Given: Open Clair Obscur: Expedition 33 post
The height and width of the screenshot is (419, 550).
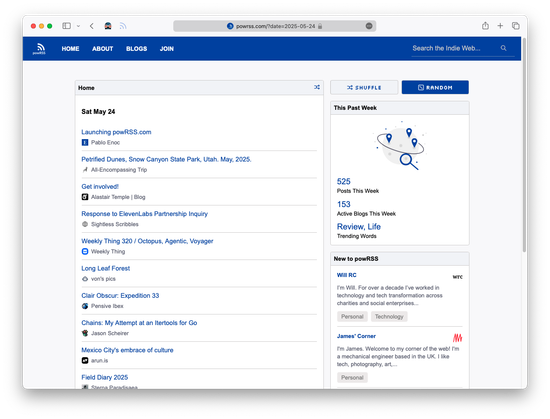Looking at the screenshot, I should (x=120, y=296).
